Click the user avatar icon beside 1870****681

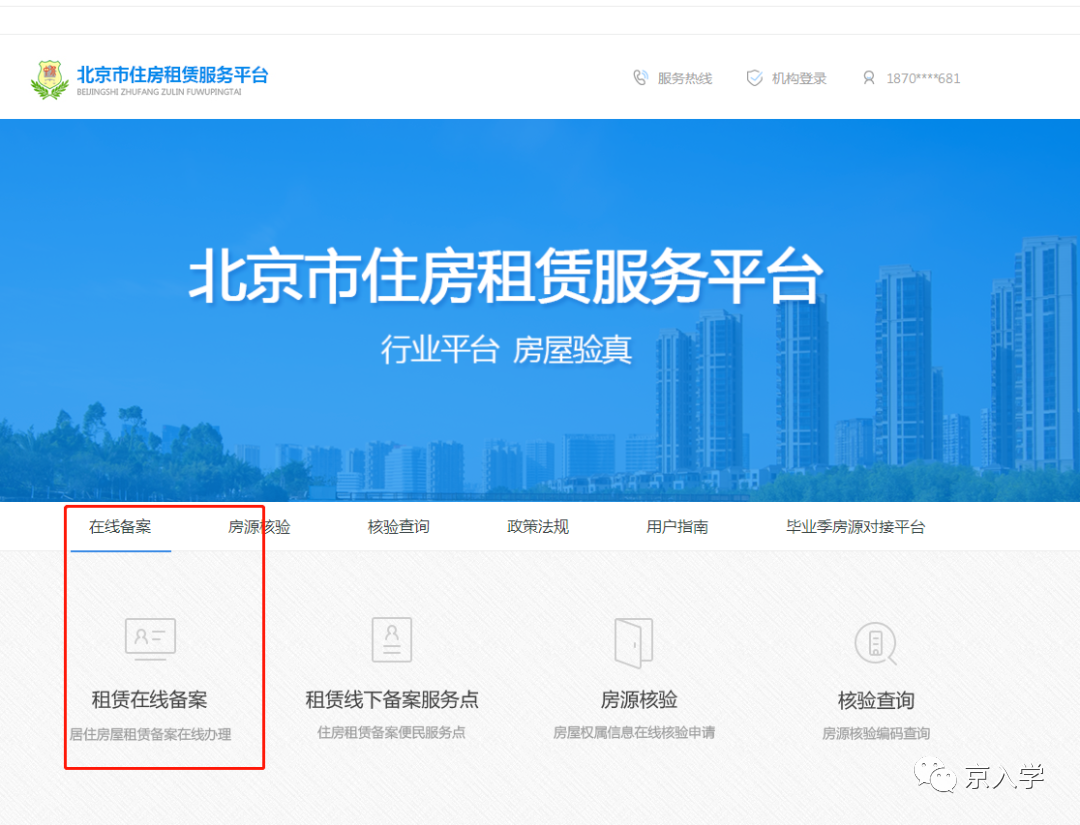point(869,78)
